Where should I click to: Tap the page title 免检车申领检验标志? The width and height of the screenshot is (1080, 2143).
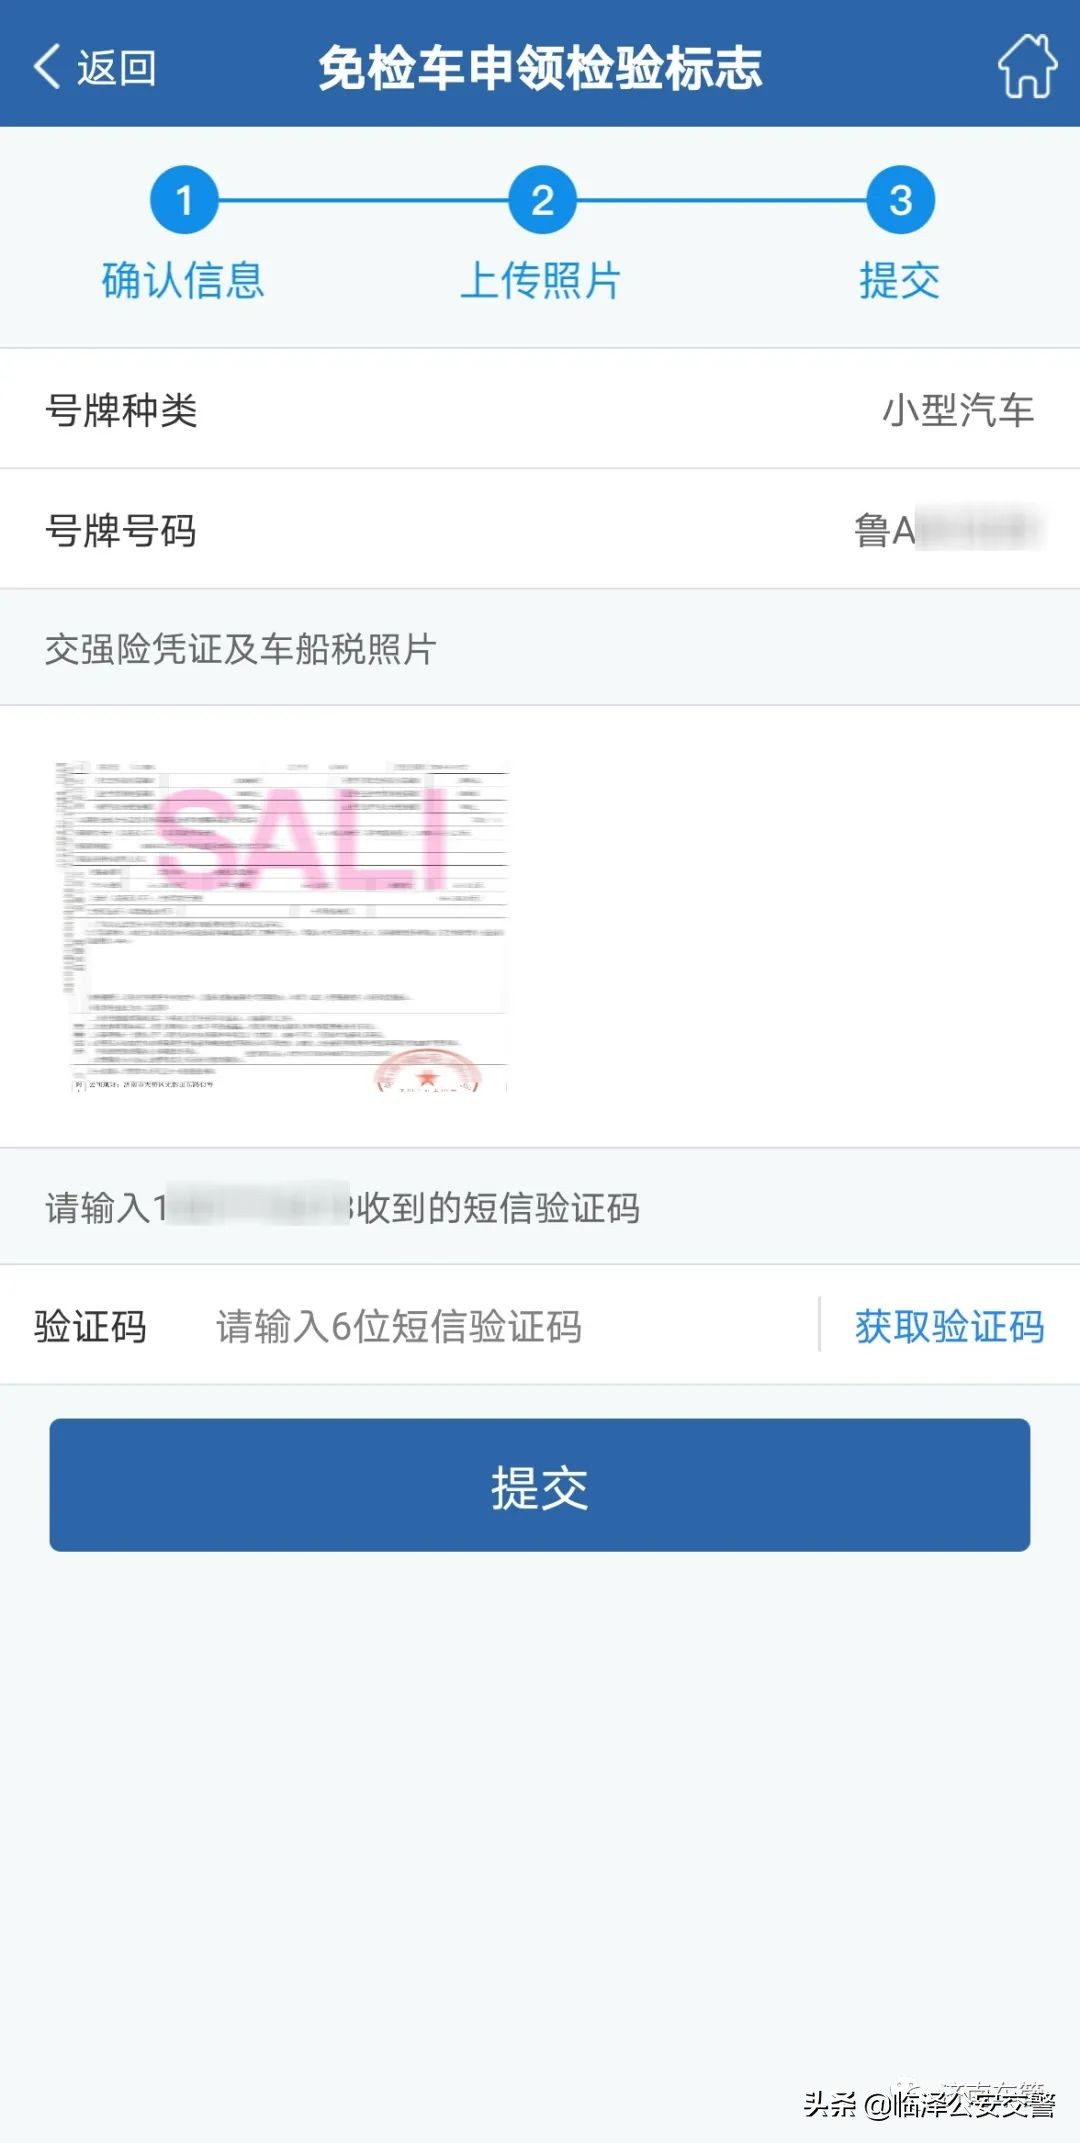click(x=540, y=68)
